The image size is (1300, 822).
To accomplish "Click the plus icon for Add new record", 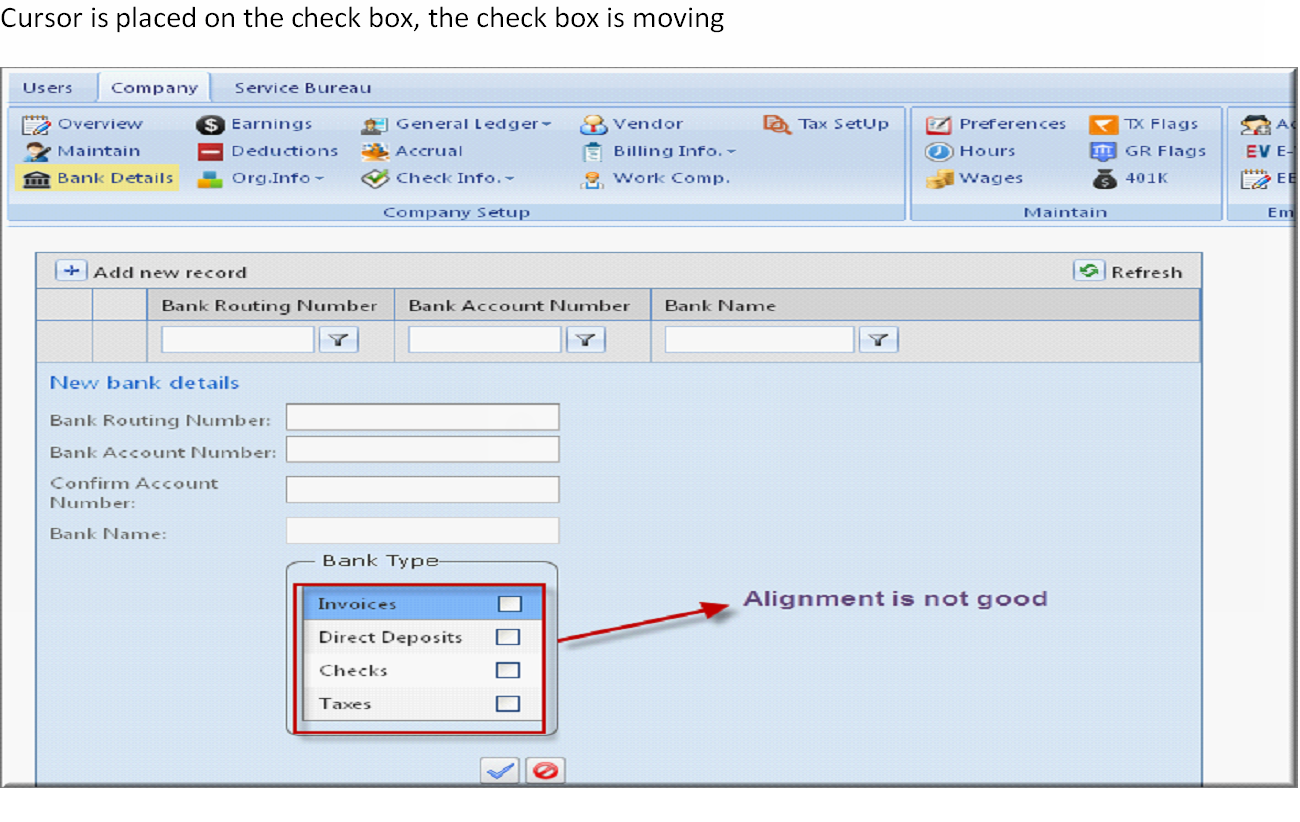I will click(x=71, y=271).
